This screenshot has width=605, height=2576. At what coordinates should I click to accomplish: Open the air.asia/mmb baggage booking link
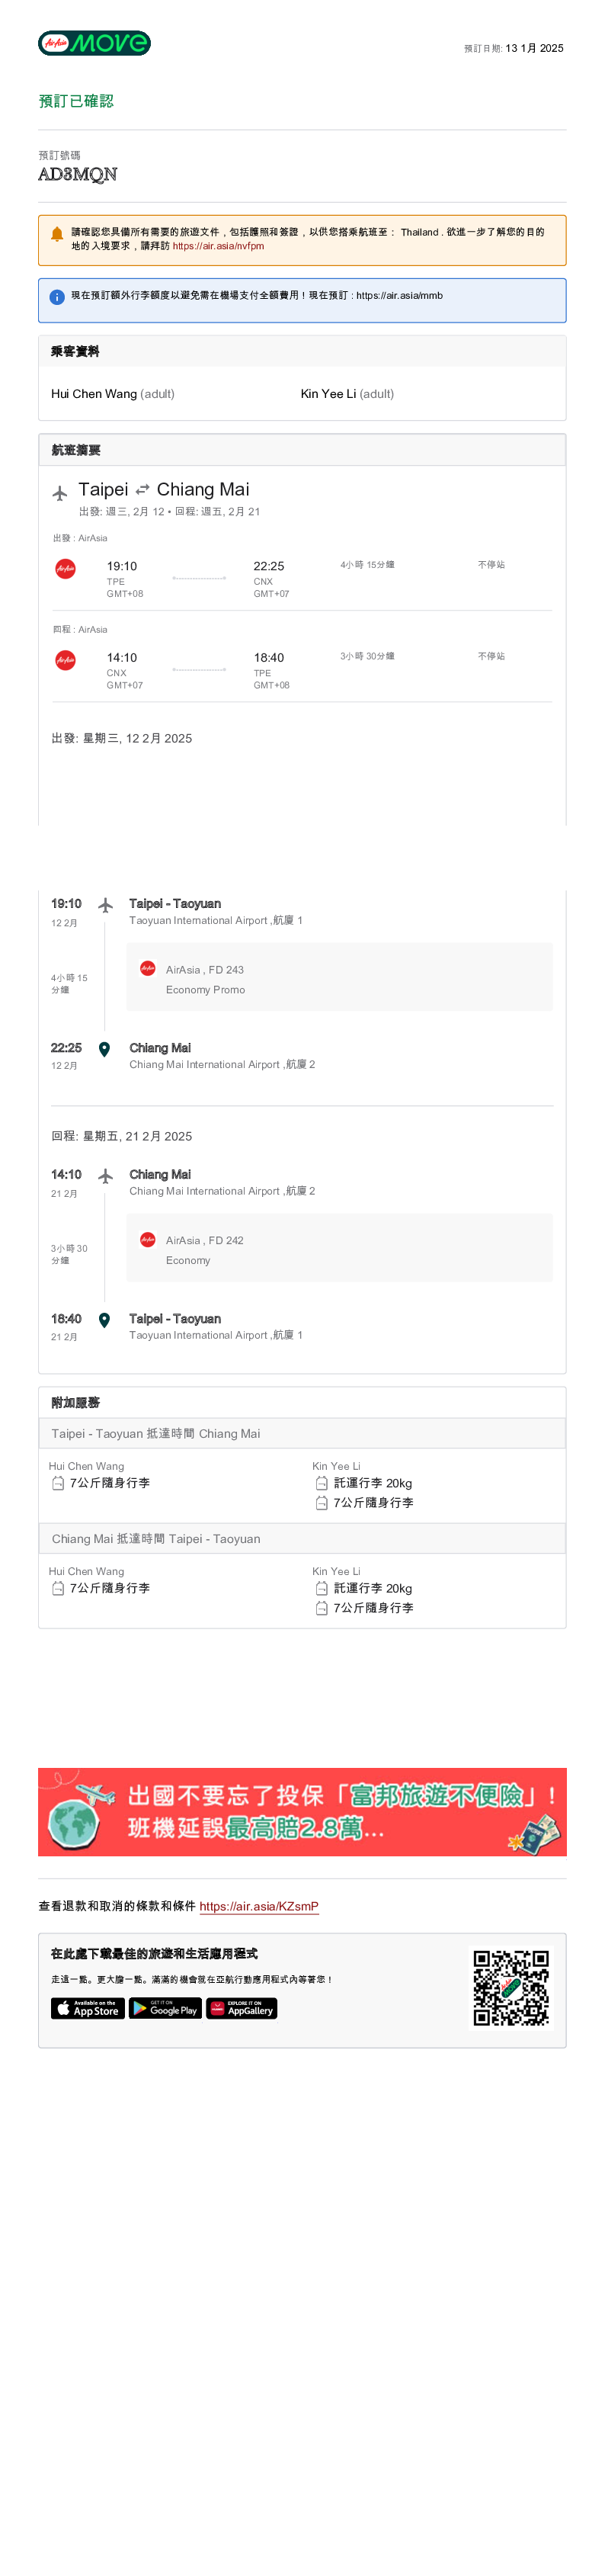coord(399,296)
